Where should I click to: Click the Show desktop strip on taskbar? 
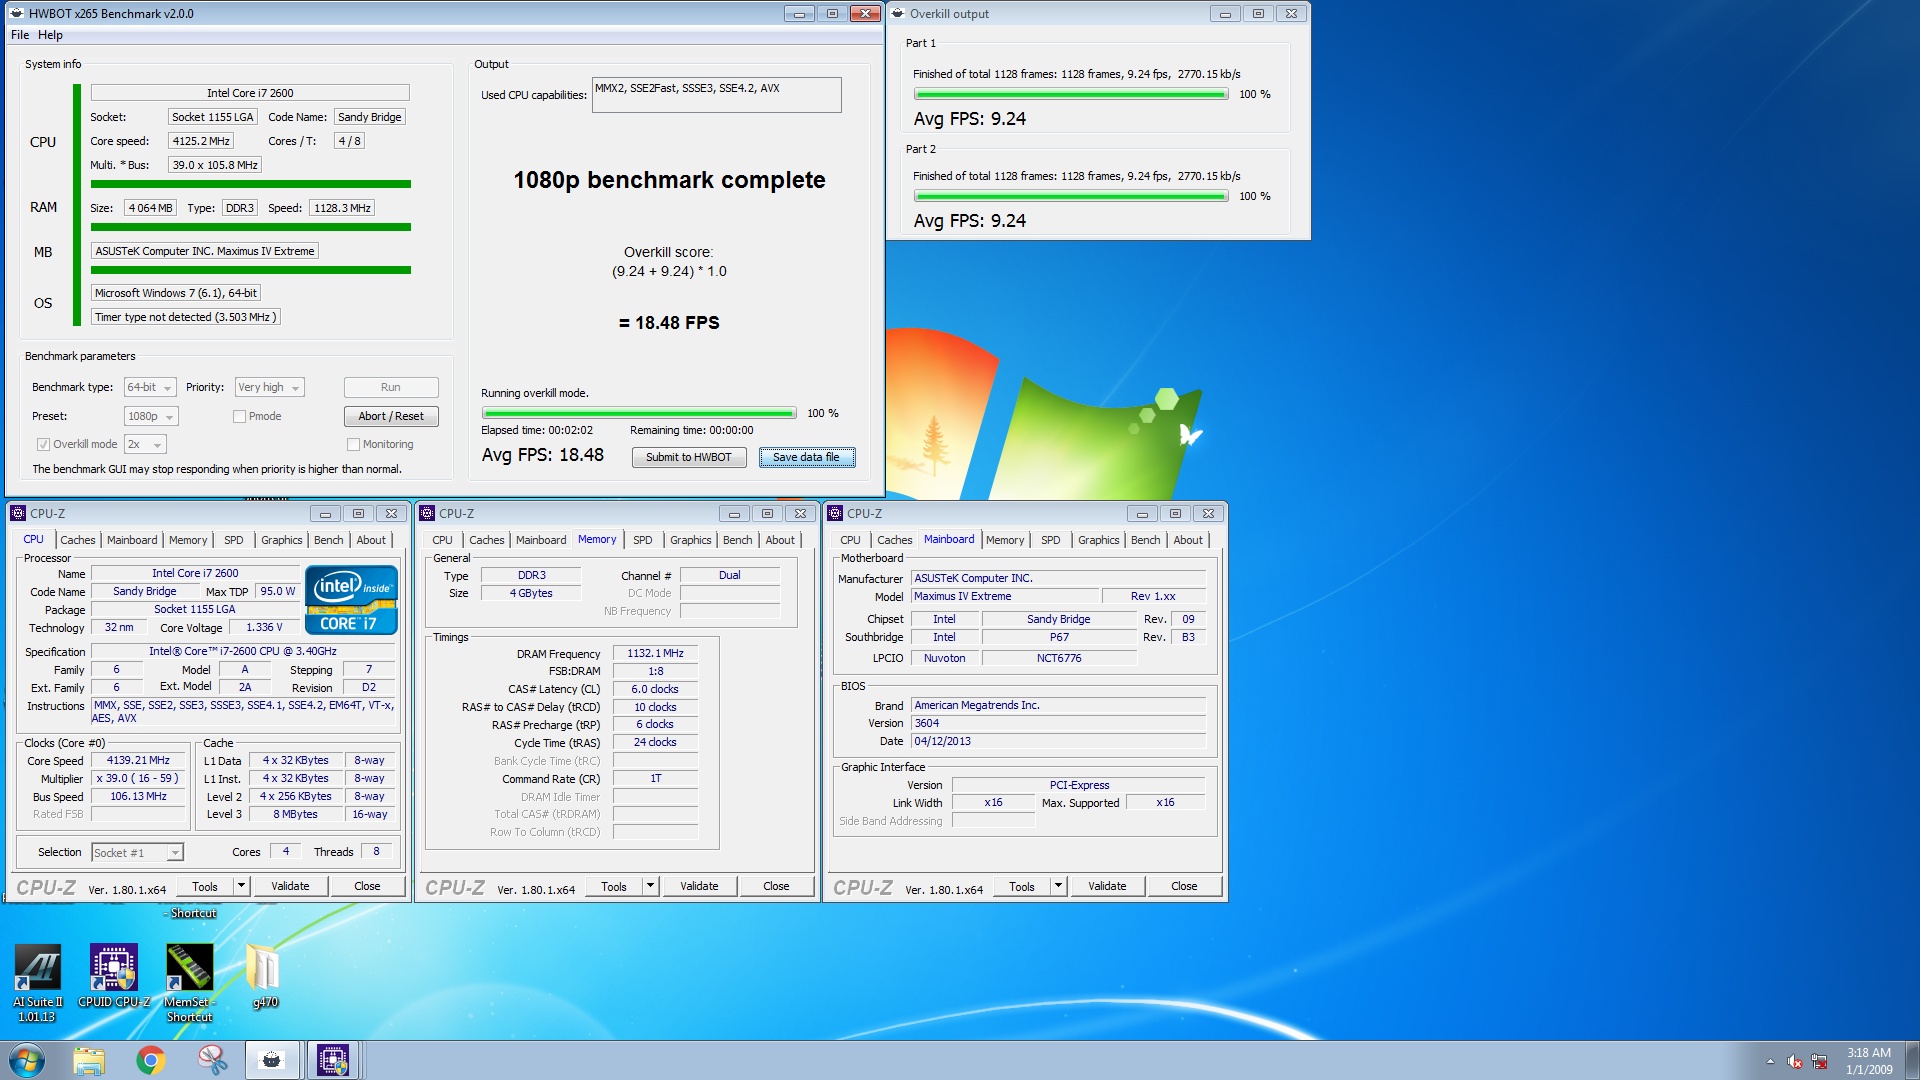[1912, 1061]
